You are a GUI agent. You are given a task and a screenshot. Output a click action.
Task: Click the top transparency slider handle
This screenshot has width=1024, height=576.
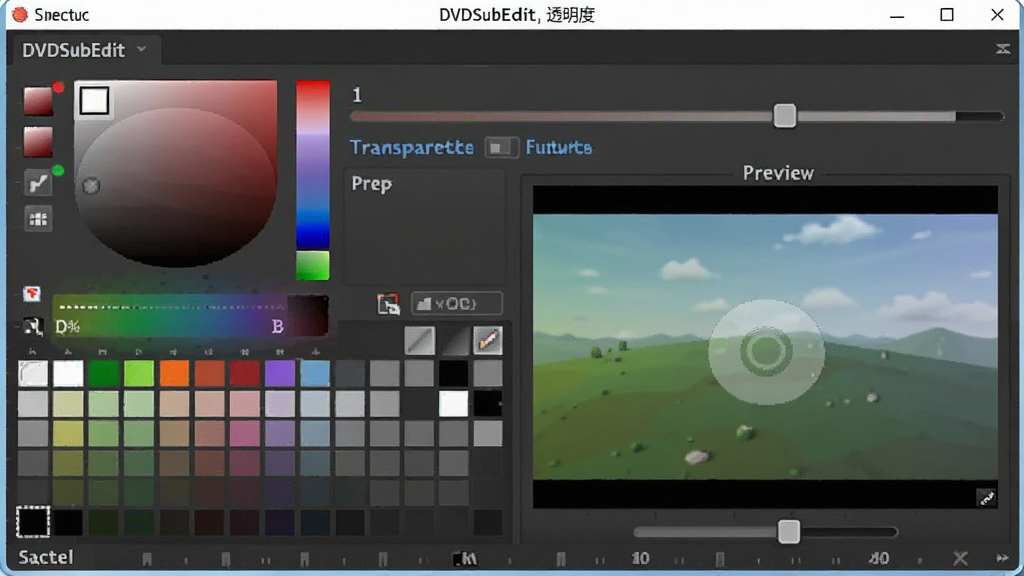tap(784, 116)
